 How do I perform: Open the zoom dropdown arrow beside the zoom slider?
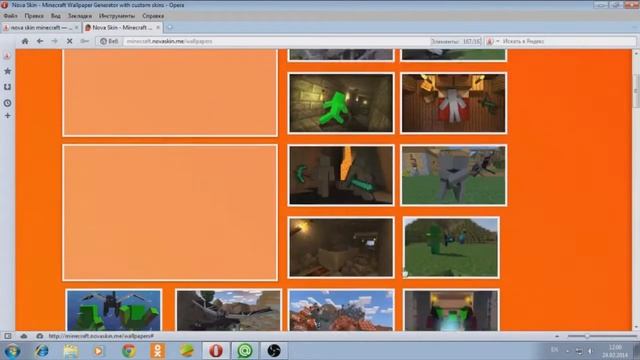point(557,336)
